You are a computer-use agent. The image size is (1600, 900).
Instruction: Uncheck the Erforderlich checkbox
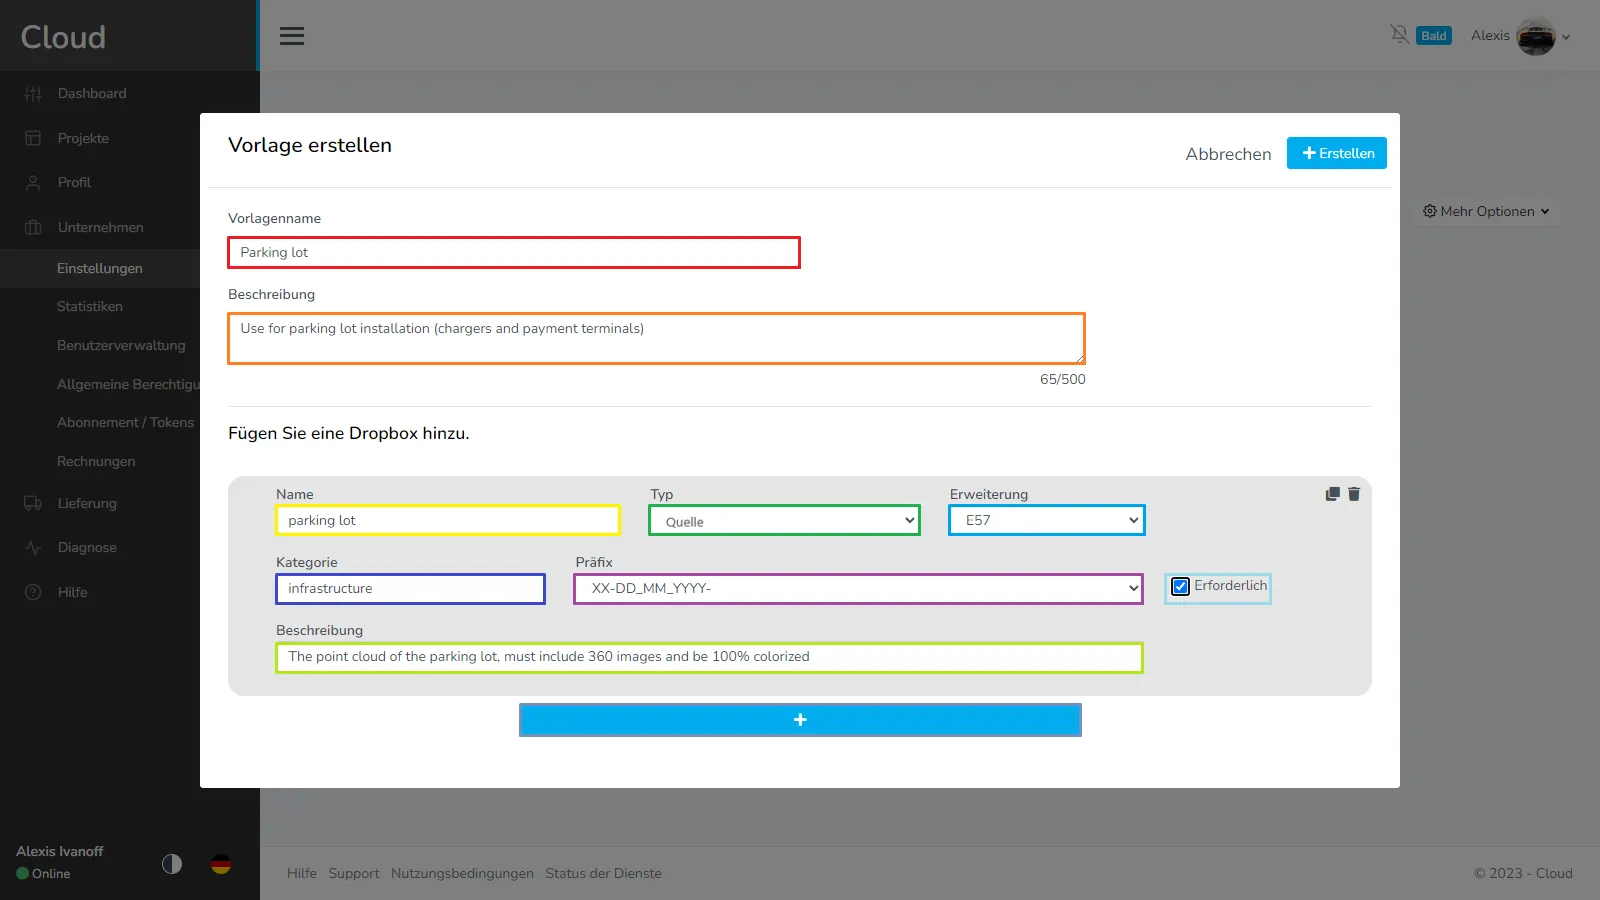coord(1181,587)
